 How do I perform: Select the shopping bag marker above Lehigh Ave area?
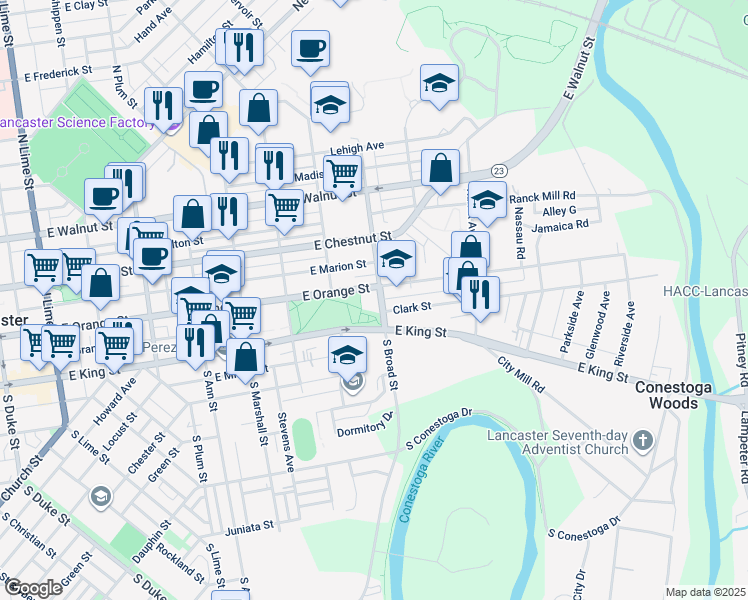(259, 107)
